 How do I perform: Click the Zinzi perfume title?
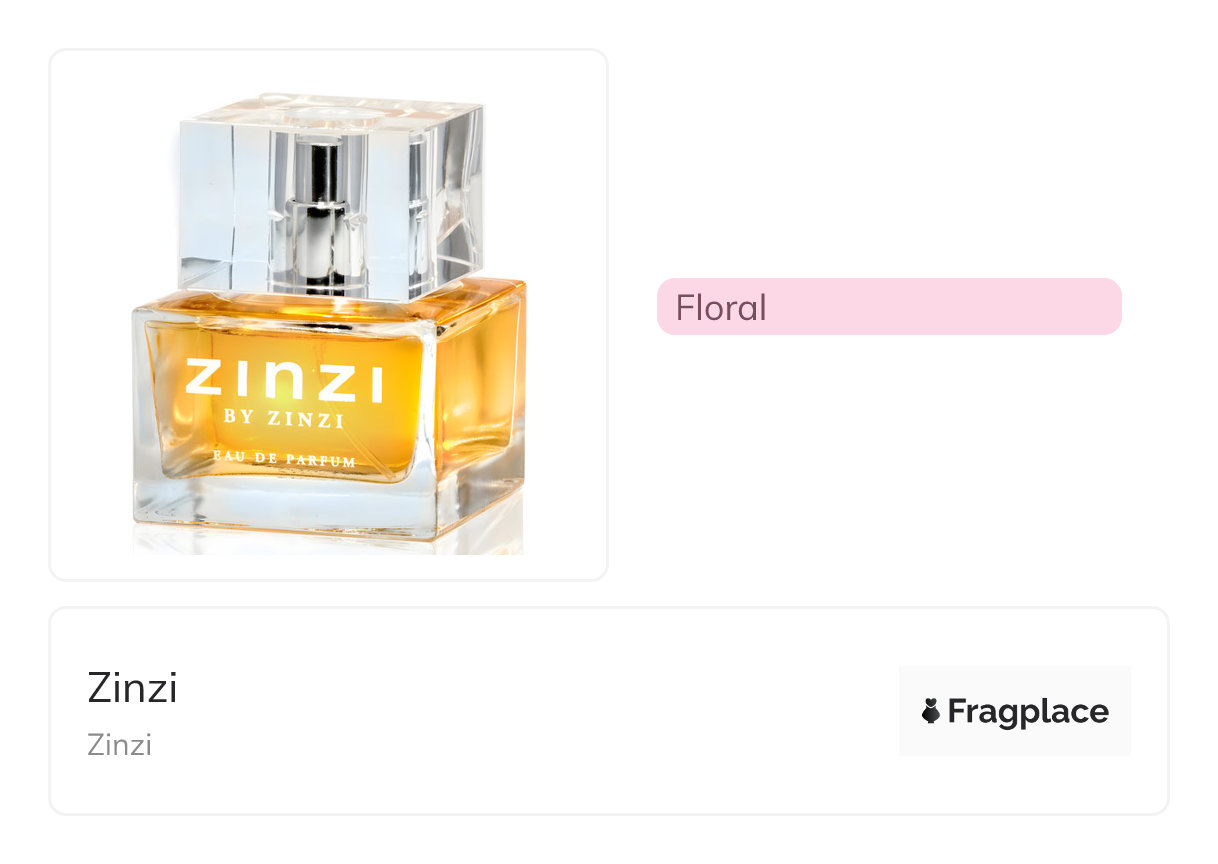click(132, 688)
